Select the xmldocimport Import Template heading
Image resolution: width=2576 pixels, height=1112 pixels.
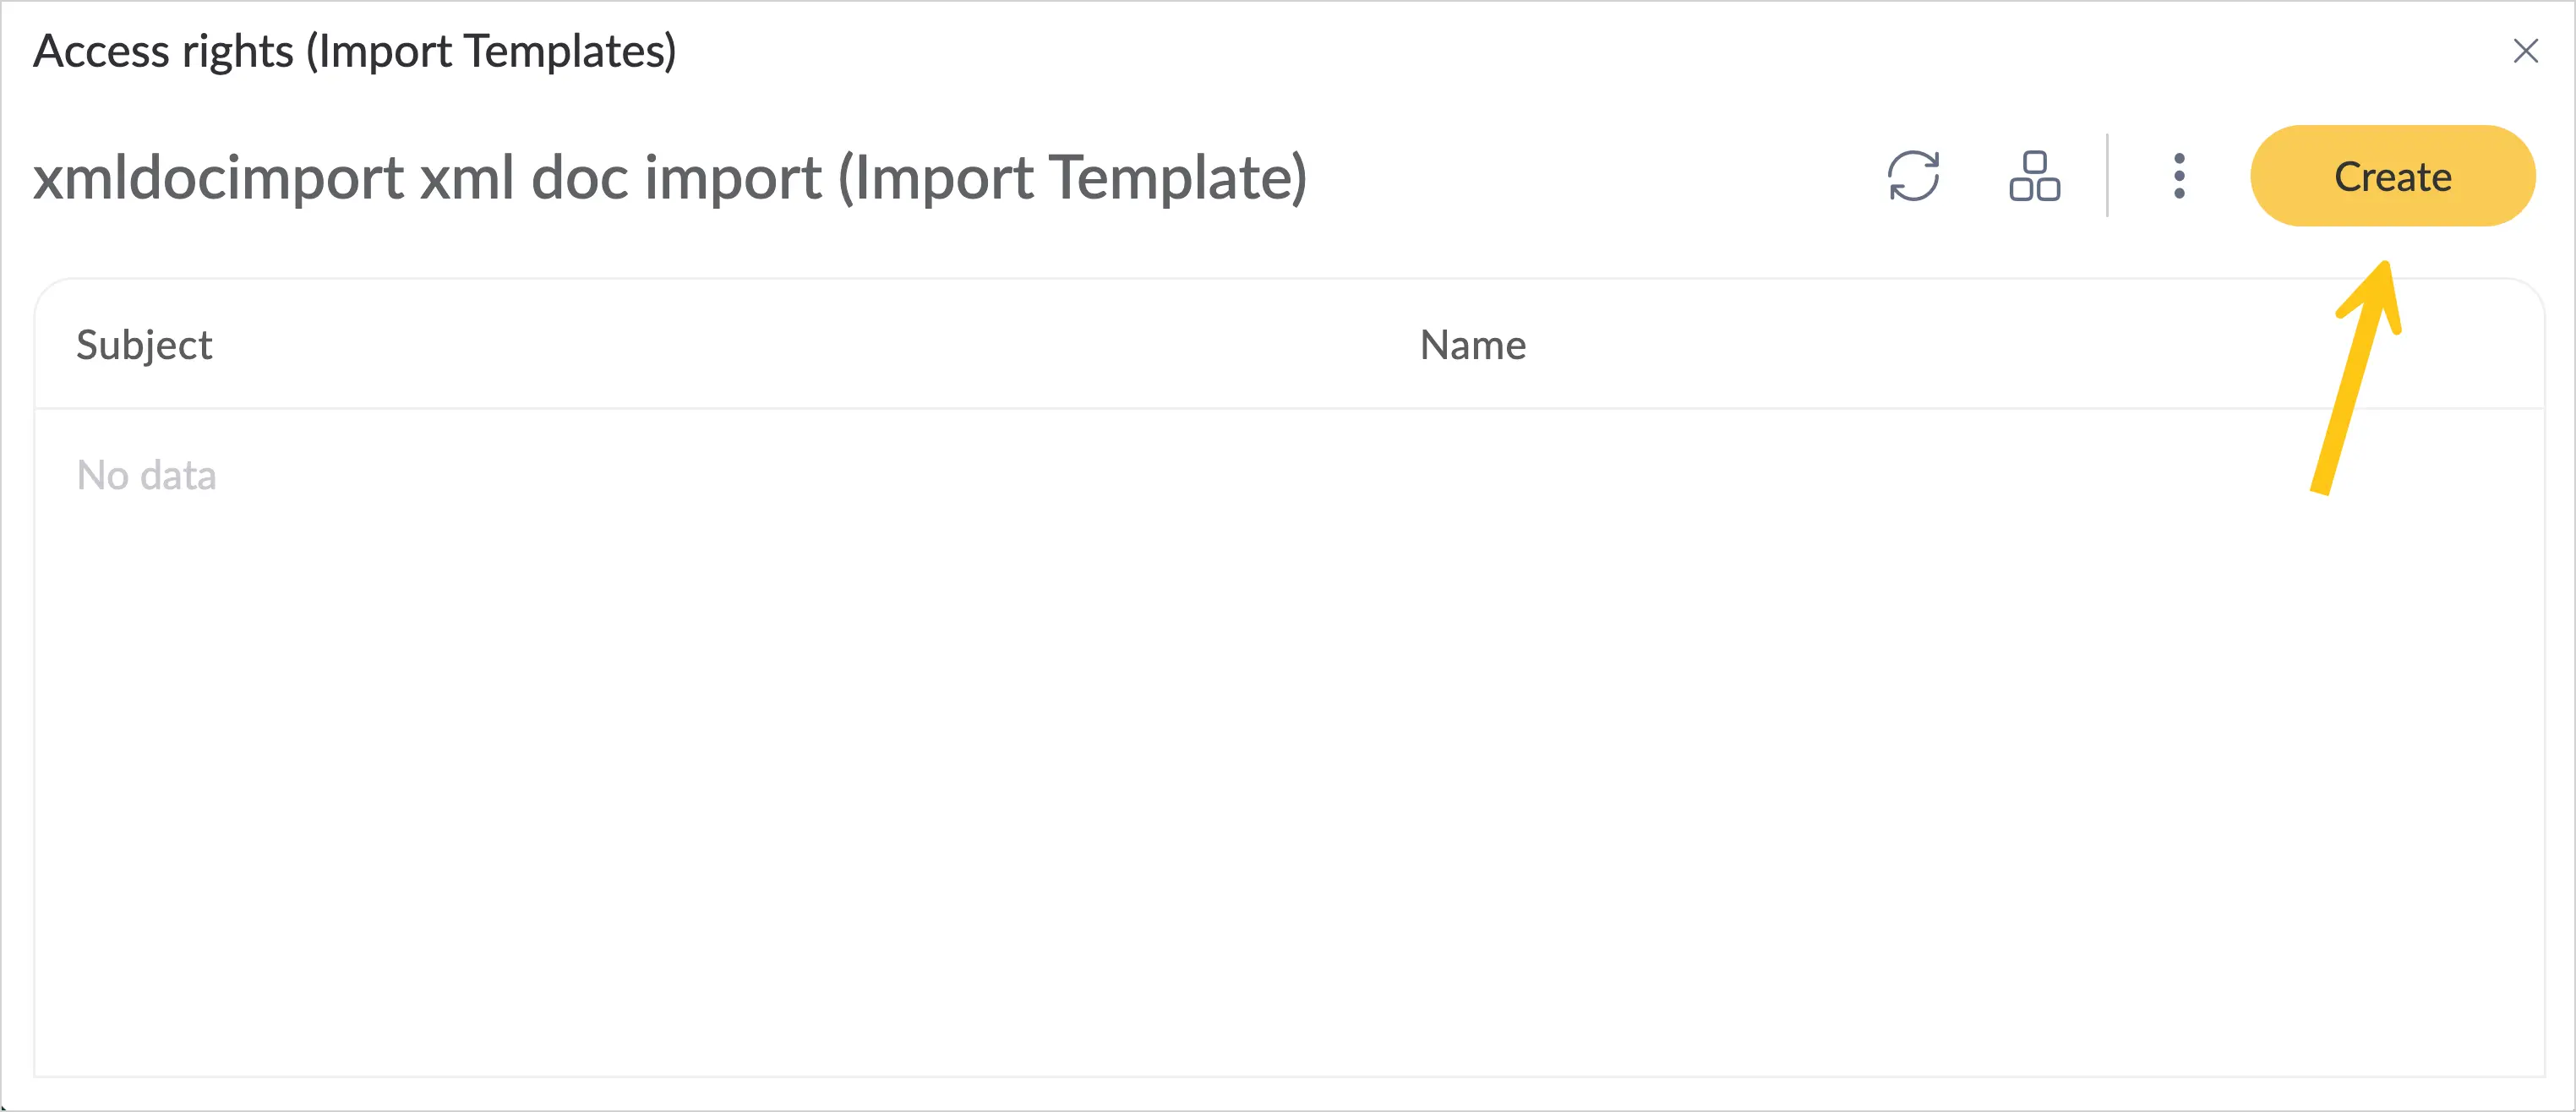(x=670, y=177)
